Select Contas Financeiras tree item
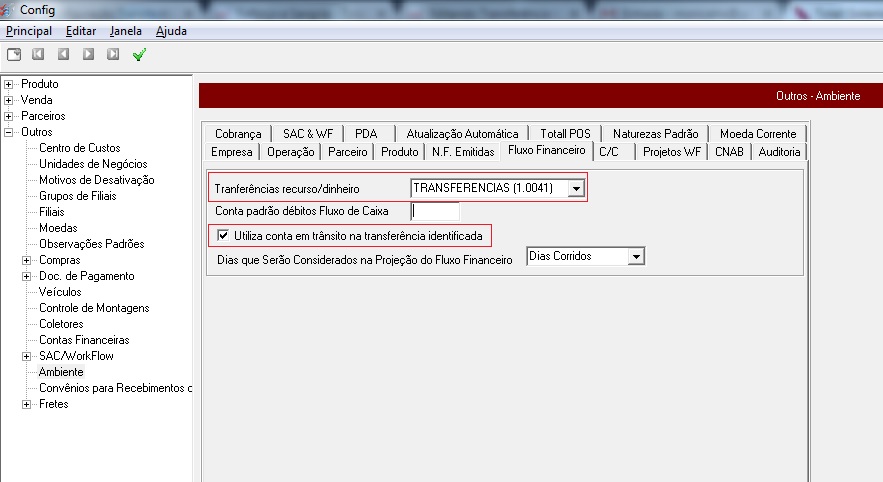 pos(84,340)
